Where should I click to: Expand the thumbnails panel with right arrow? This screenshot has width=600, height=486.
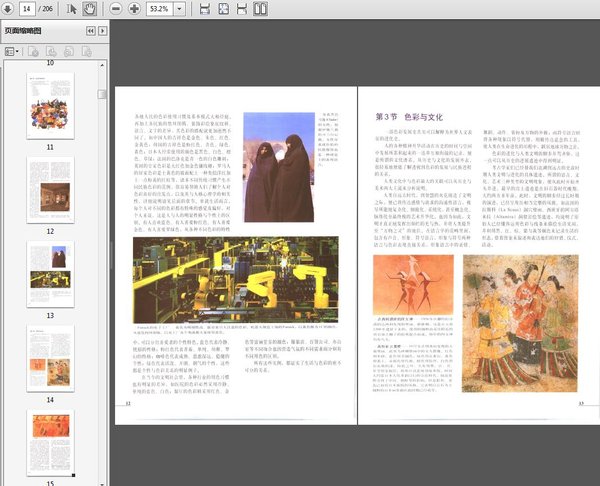click(102, 31)
